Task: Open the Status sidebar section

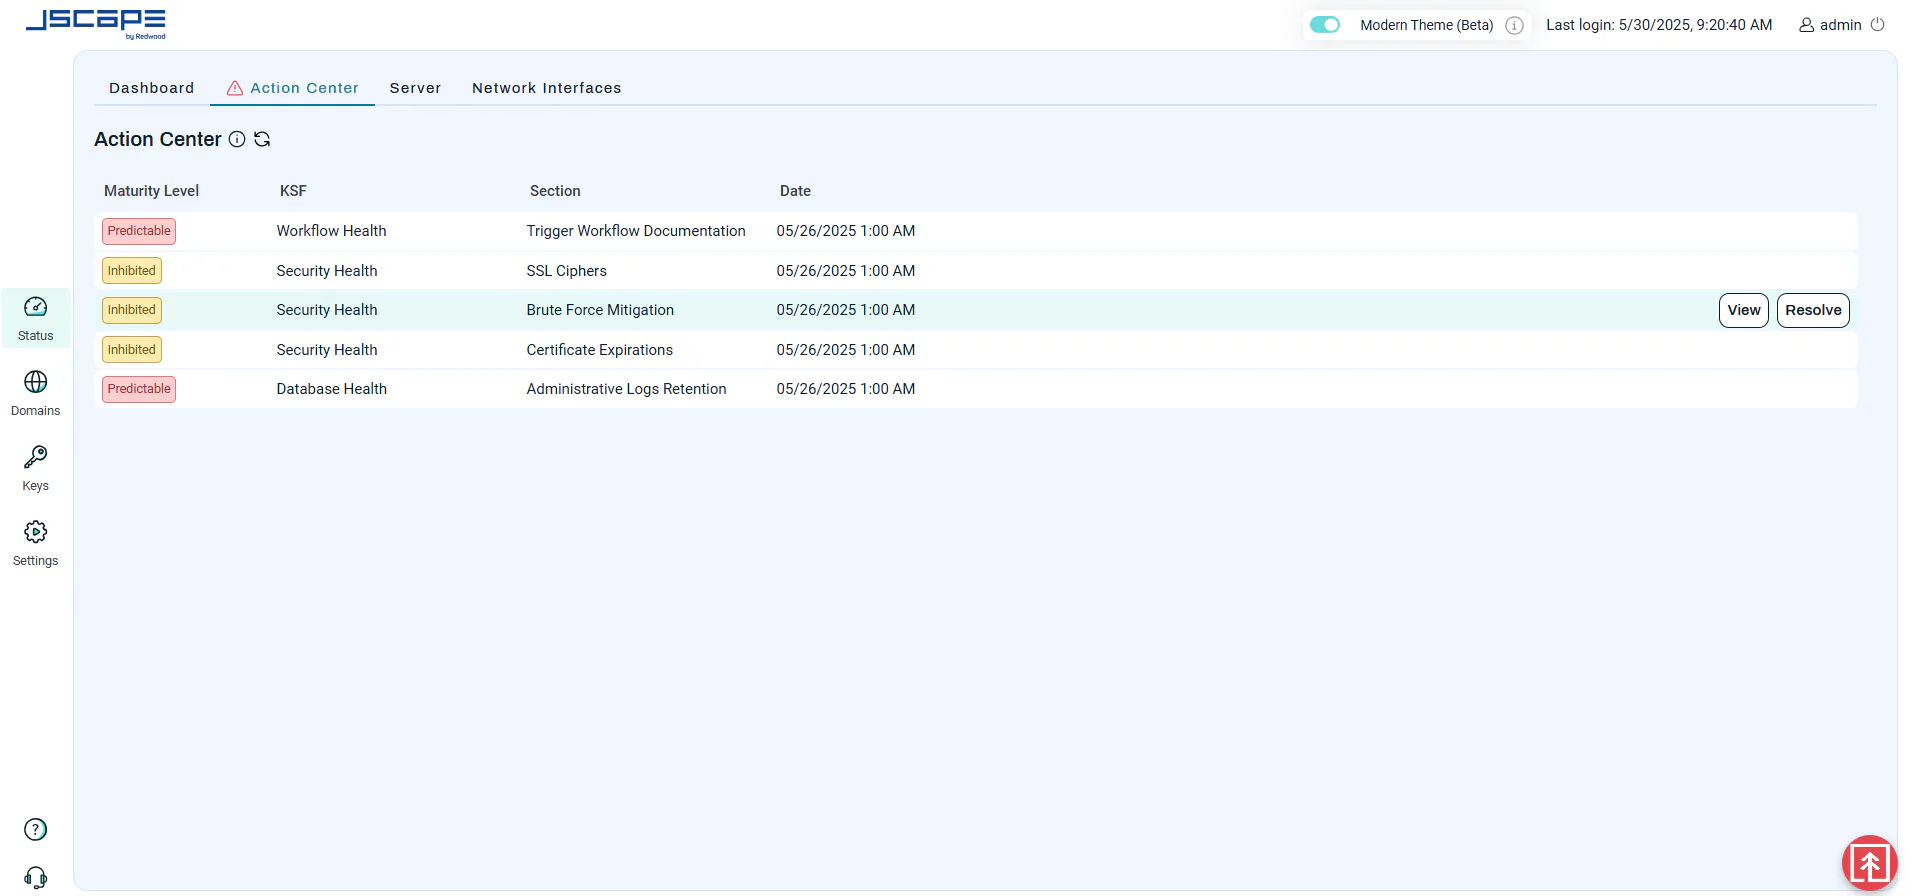Action: pos(36,318)
